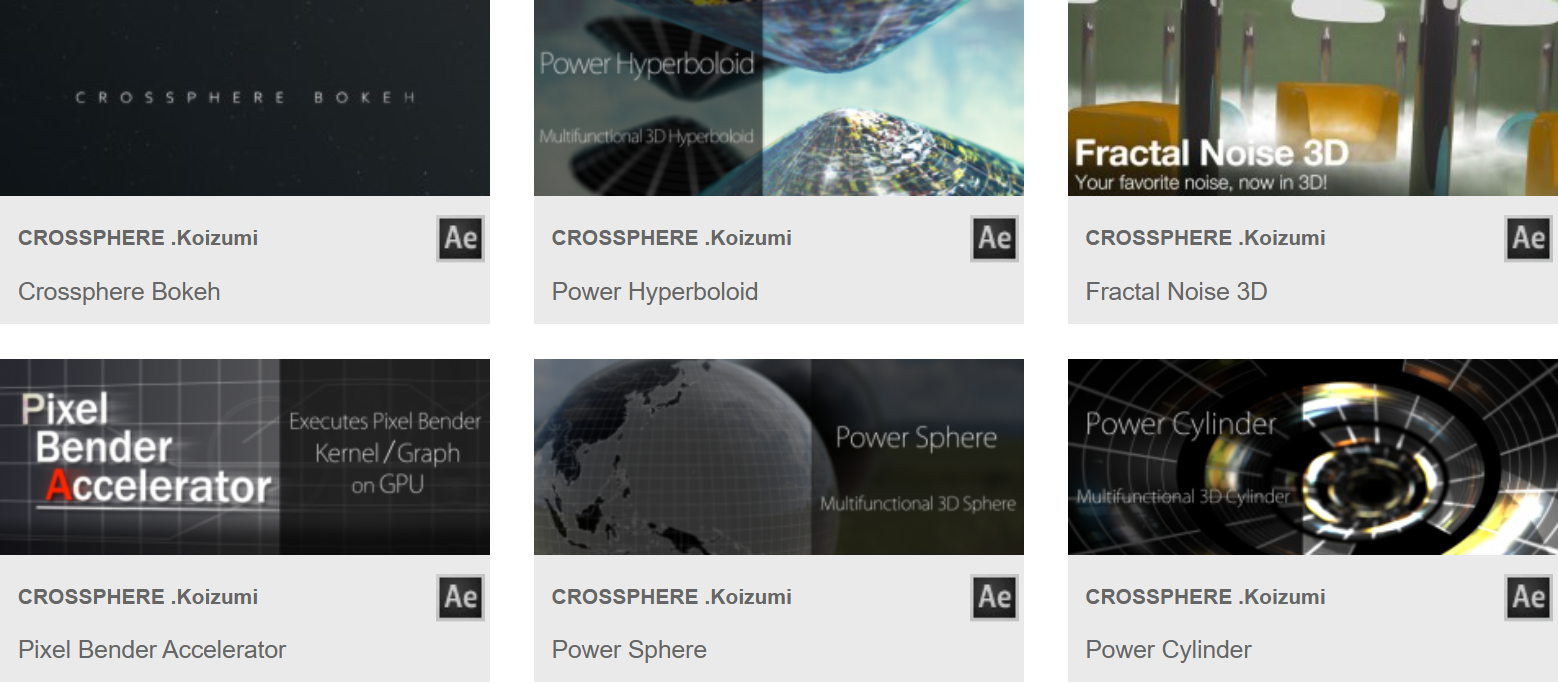Screen dimensions: 1558x683
Task: Open the Power Cylinder product page
Action: (1168, 649)
